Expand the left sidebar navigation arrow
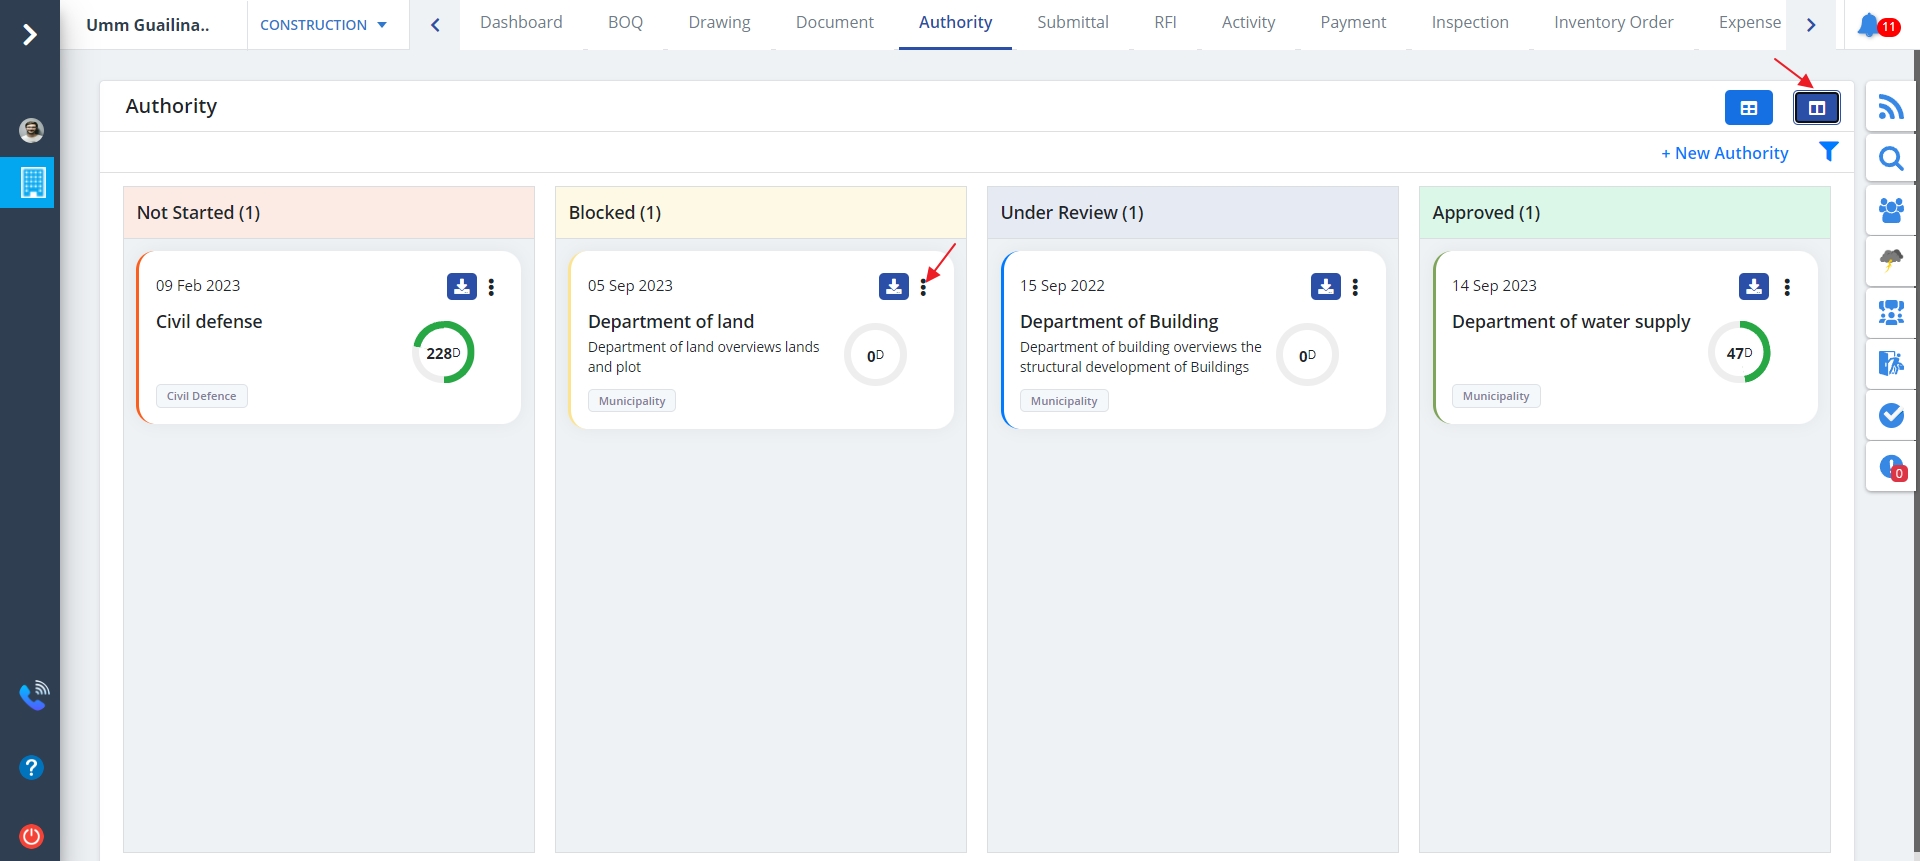 (x=30, y=35)
